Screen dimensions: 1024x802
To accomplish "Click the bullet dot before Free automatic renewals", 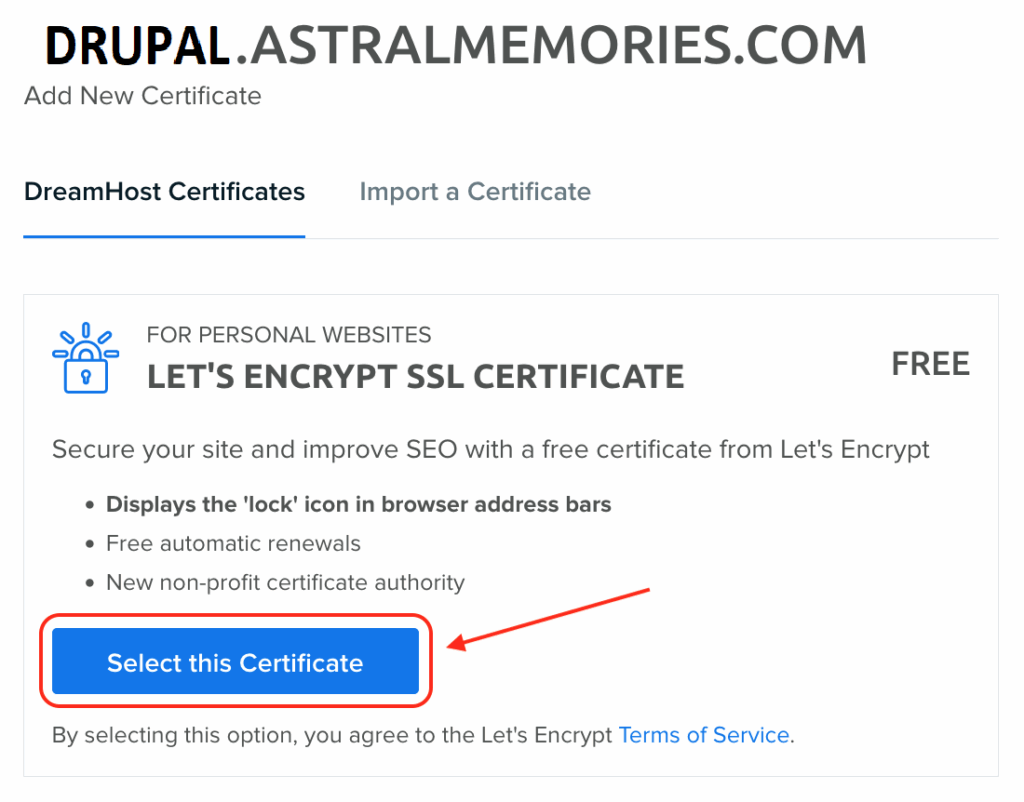I will tap(91, 544).
